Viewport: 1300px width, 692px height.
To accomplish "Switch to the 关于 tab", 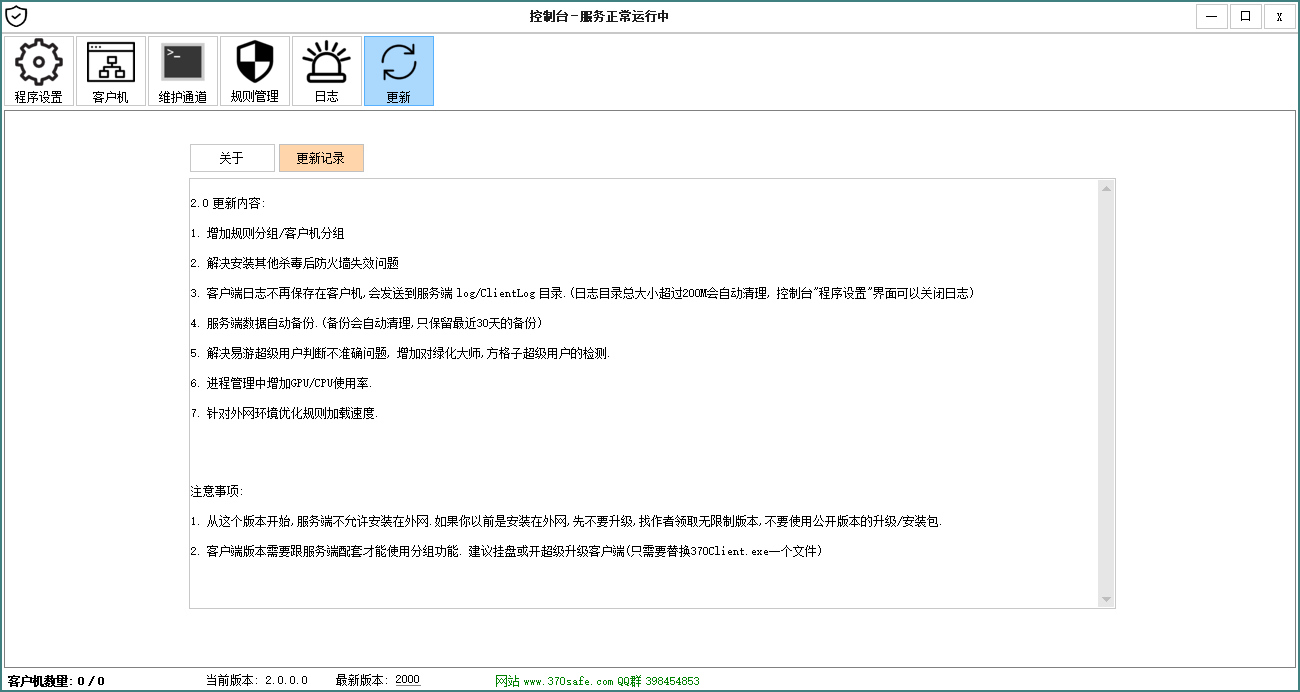I will [x=232, y=158].
